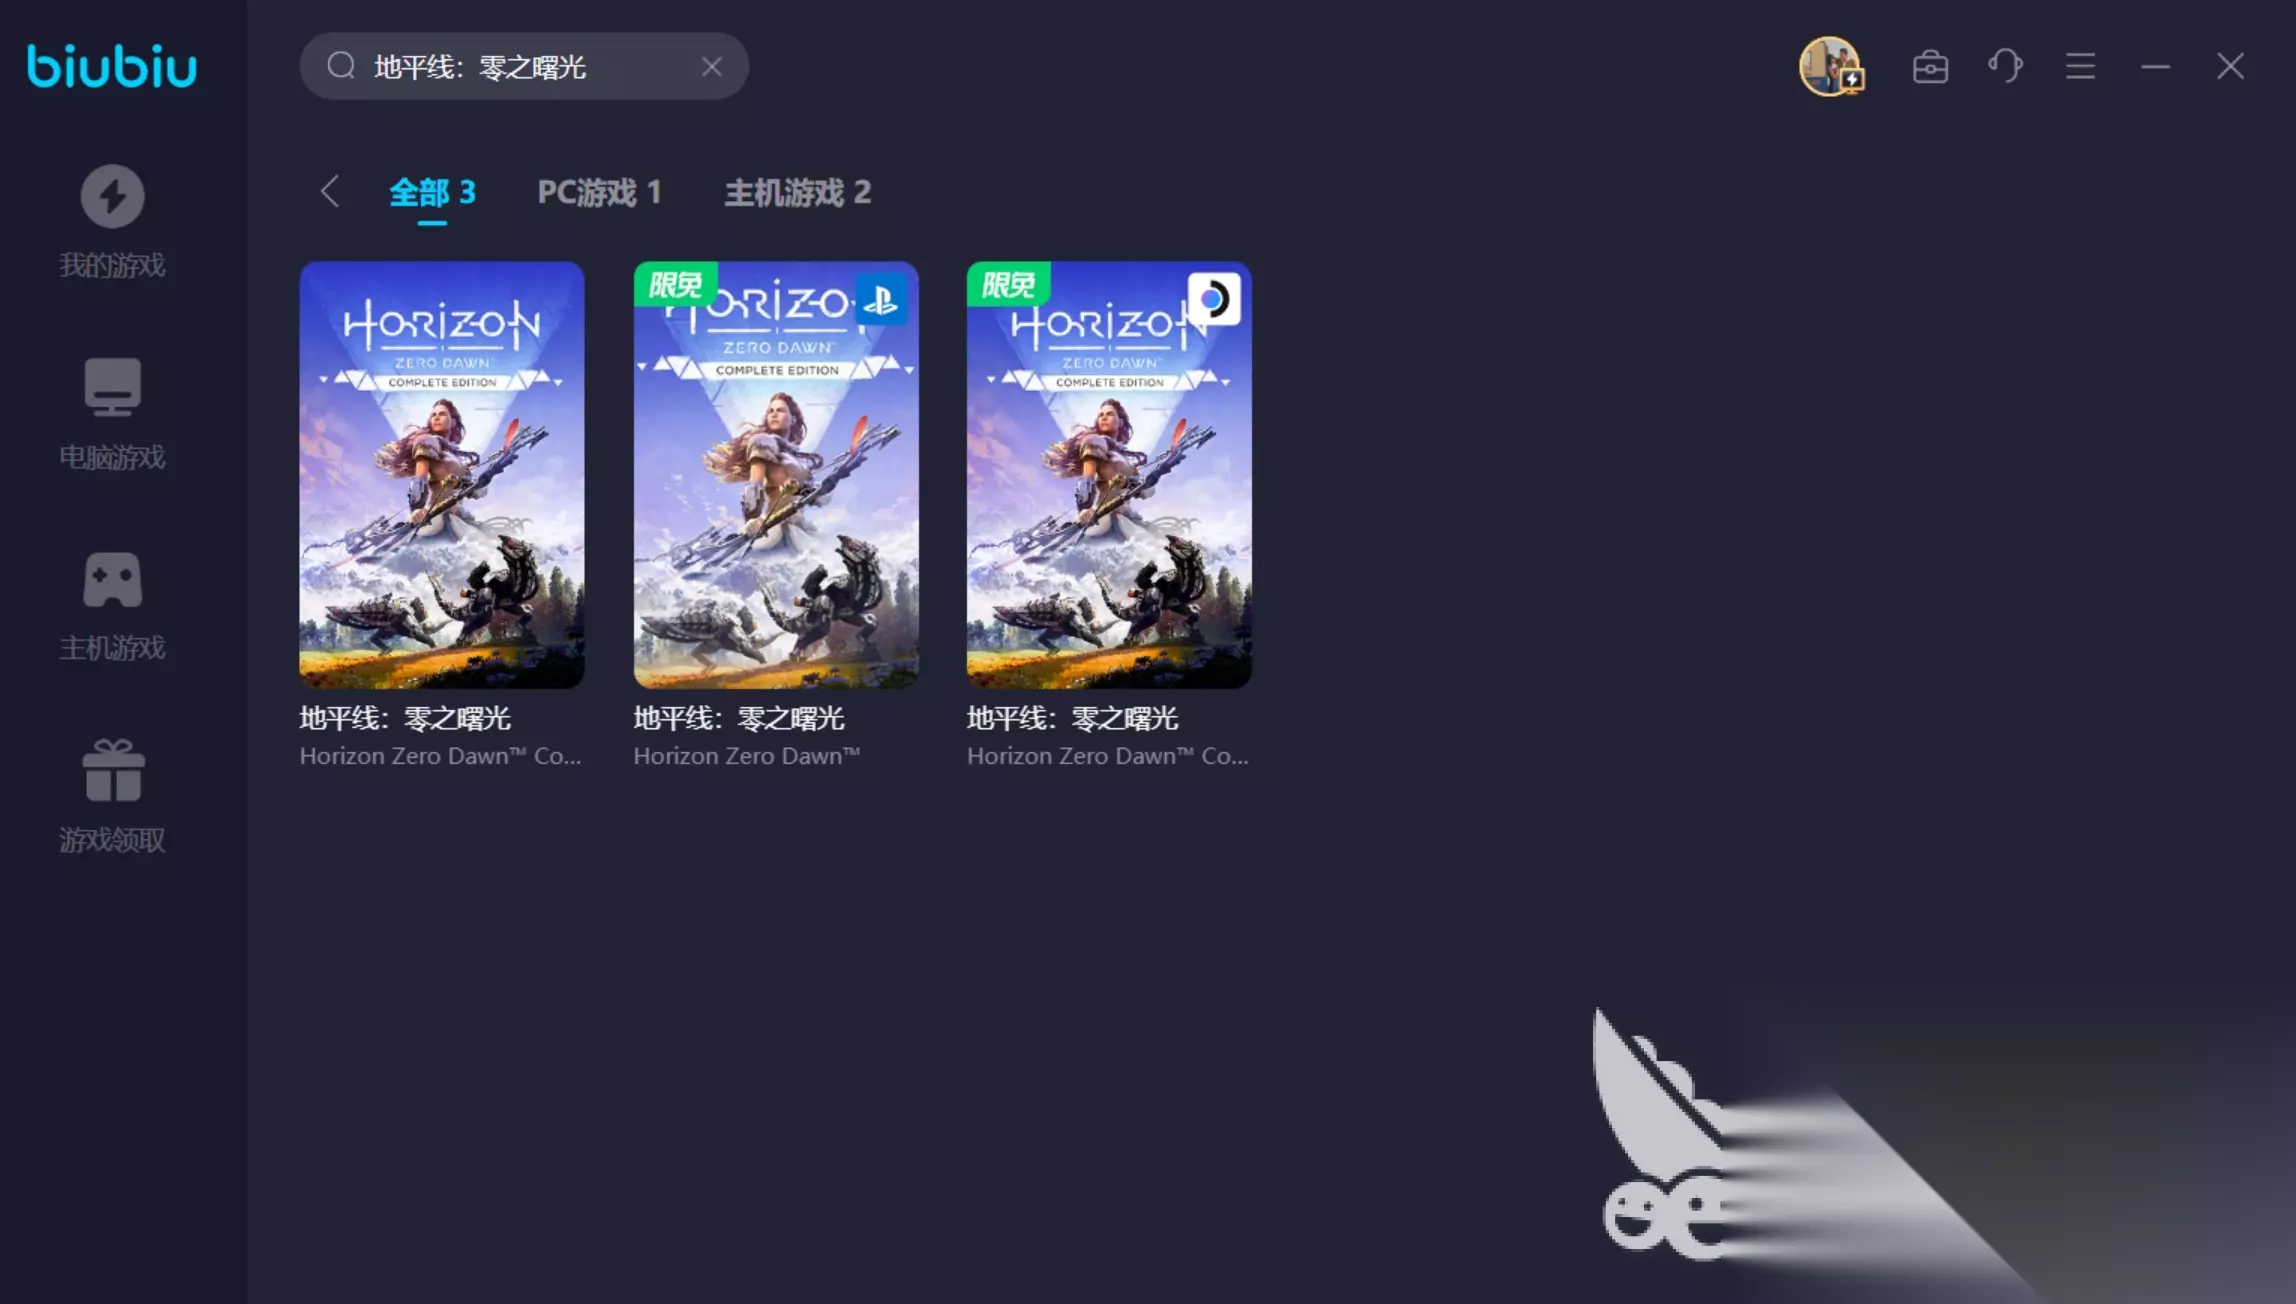Click the user avatar profile icon
The image size is (2296, 1304).
(x=1830, y=66)
